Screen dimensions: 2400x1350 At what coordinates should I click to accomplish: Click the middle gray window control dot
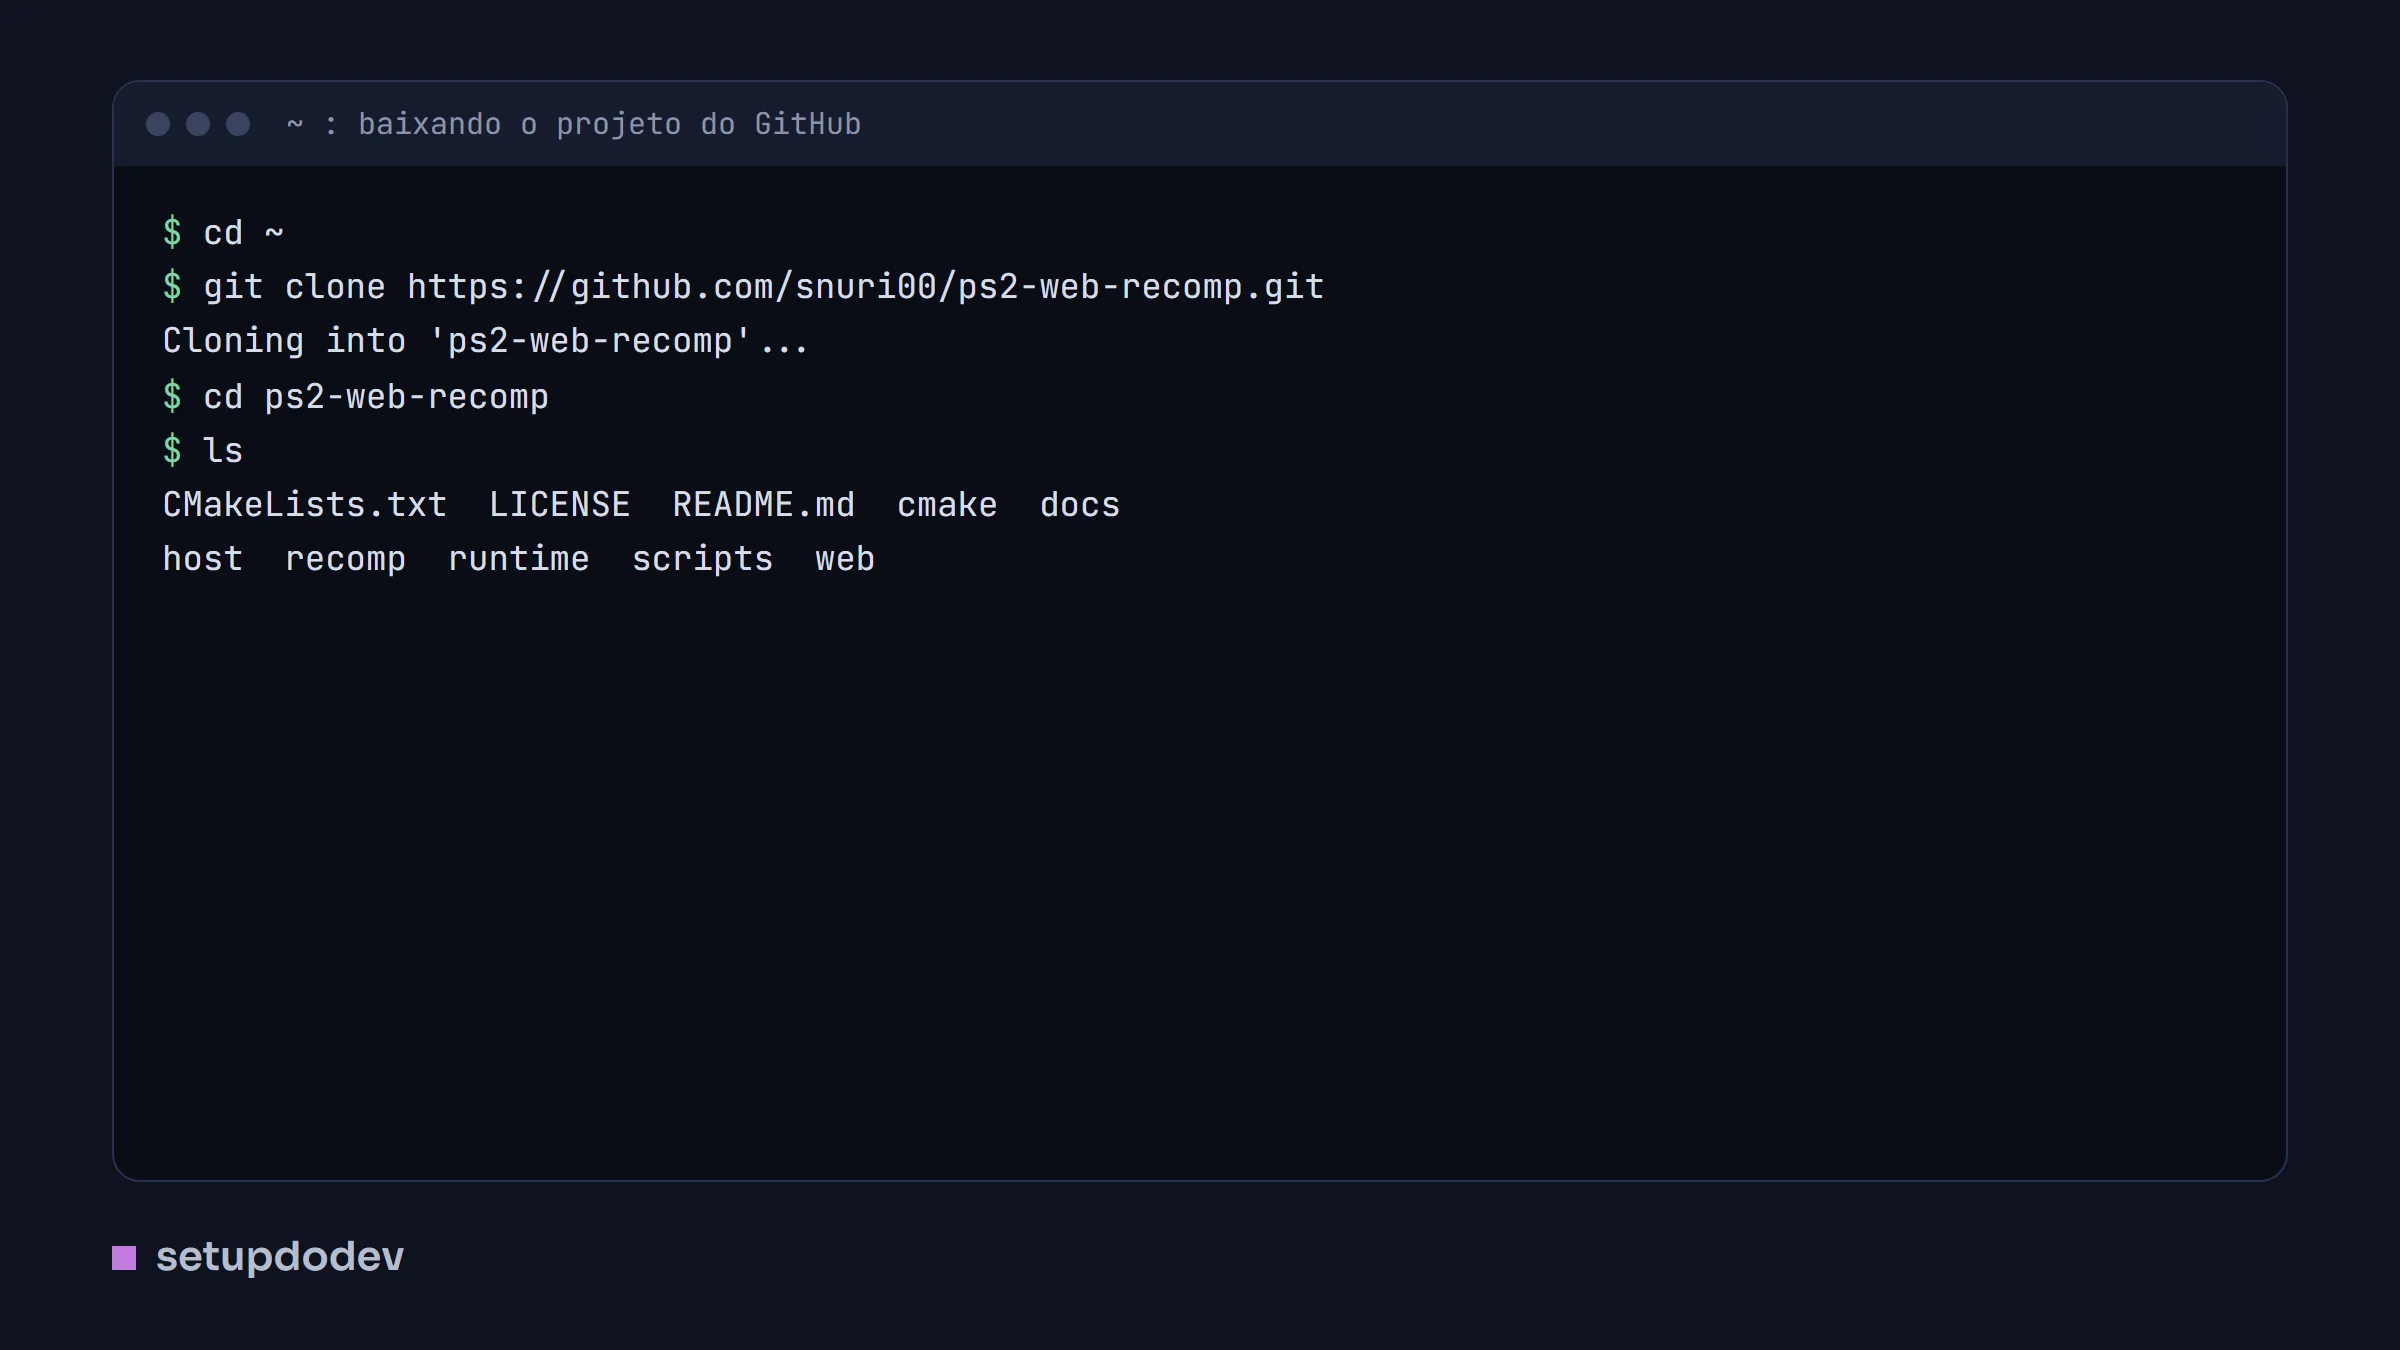coord(198,124)
